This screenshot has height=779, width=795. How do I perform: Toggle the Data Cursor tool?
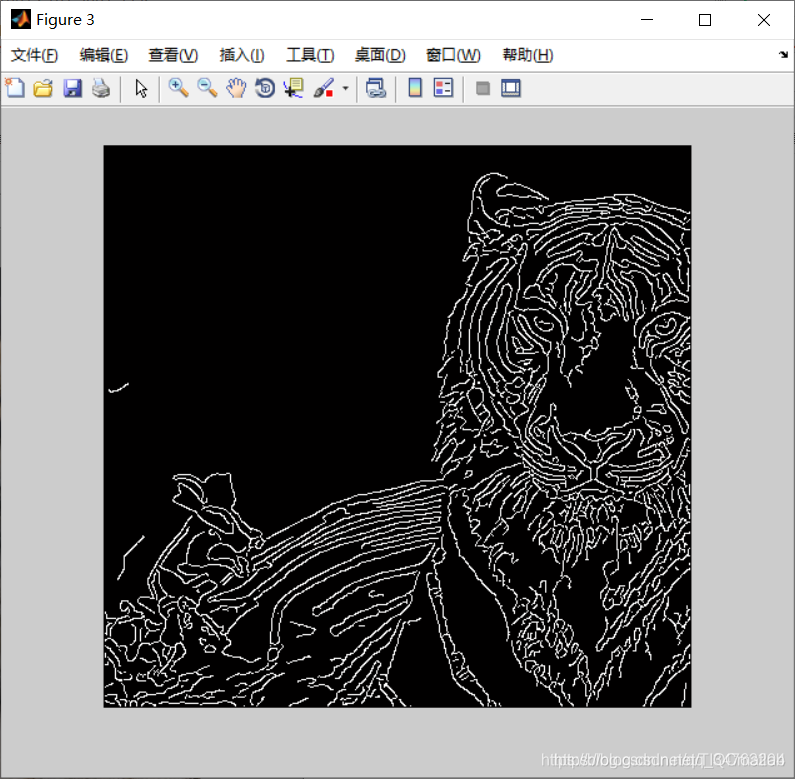(294, 88)
